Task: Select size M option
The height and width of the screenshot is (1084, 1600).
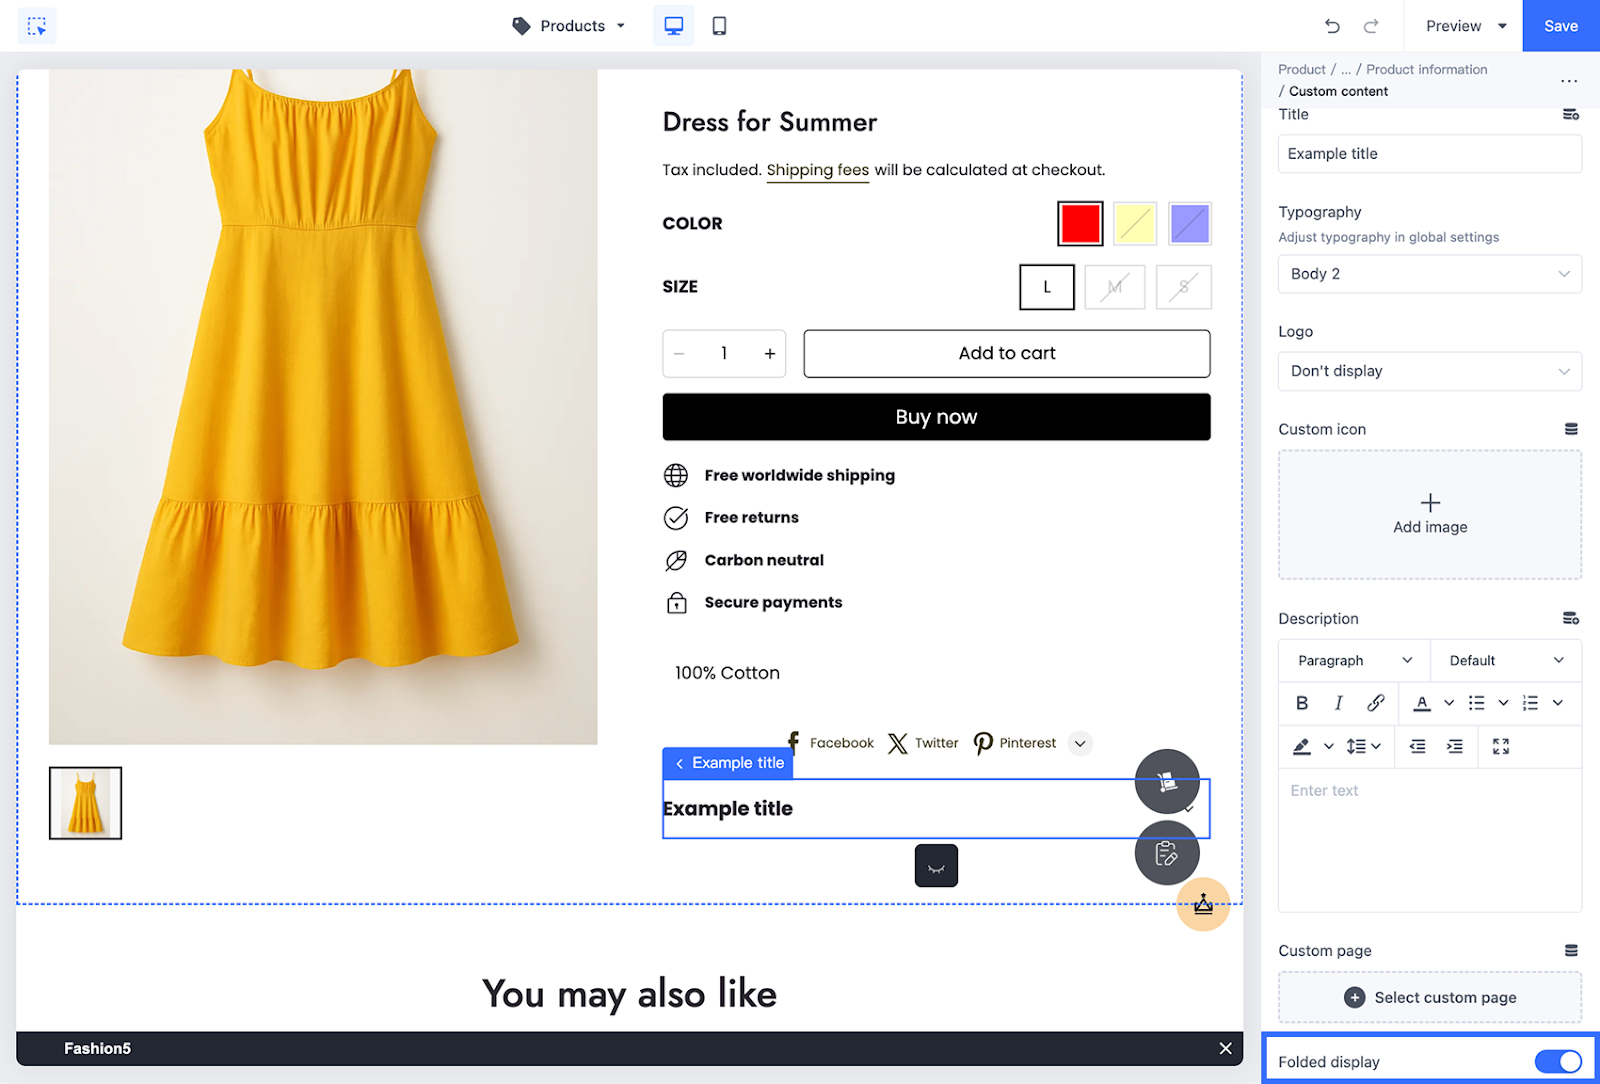Action: [1114, 287]
